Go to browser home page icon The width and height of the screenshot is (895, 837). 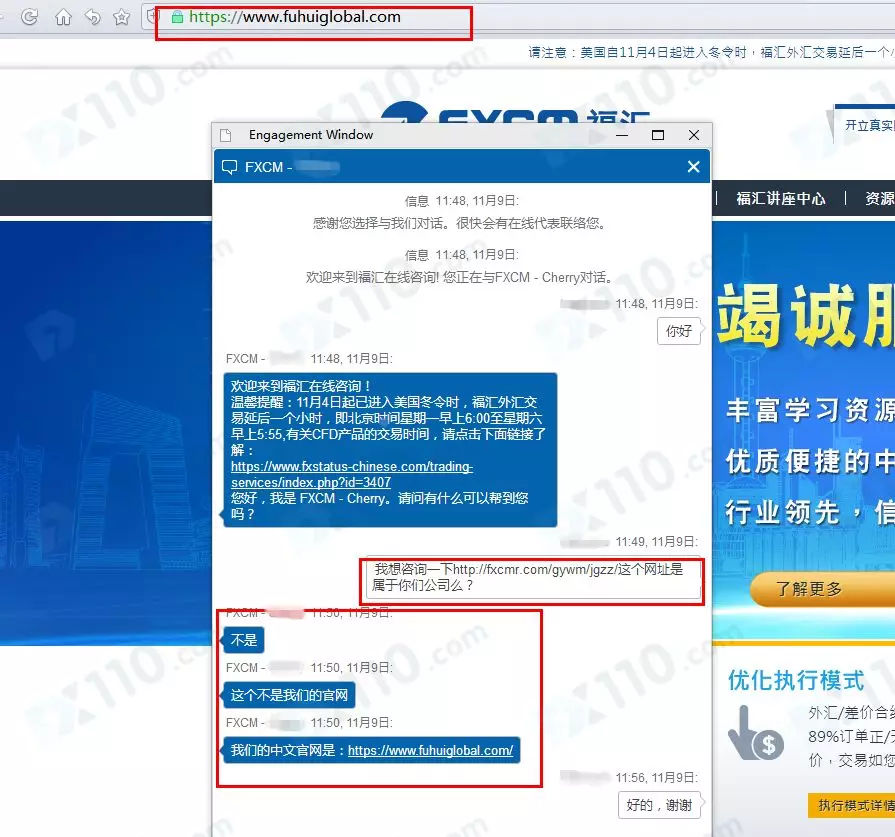pyautogui.click(x=63, y=17)
